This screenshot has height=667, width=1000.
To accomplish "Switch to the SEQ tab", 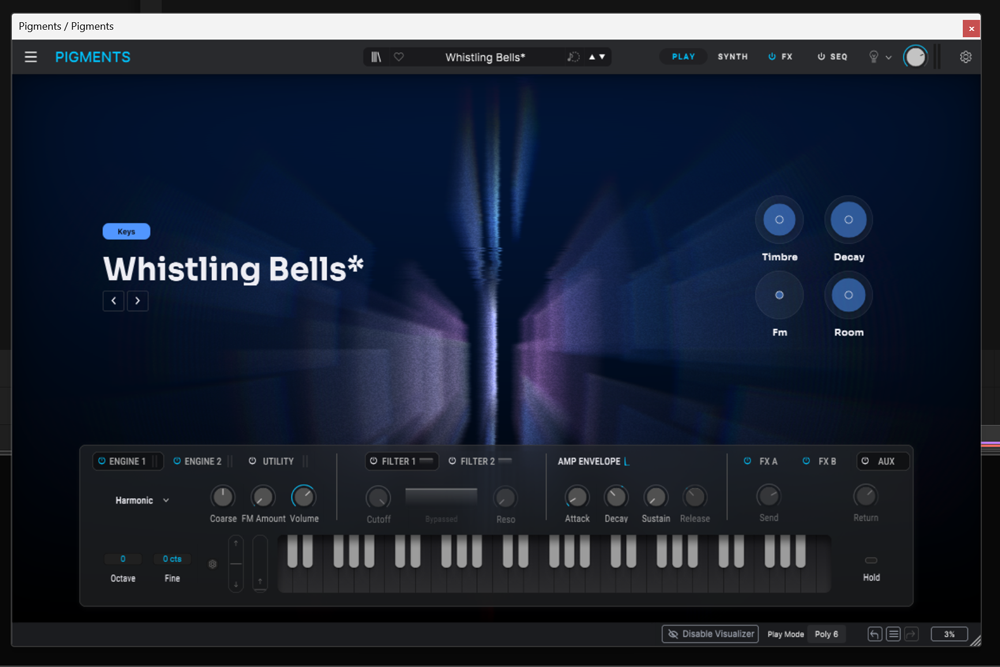I will click(x=832, y=57).
